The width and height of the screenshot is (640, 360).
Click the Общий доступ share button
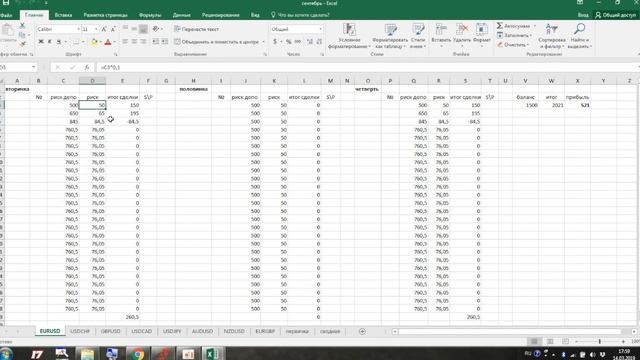click(616, 15)
